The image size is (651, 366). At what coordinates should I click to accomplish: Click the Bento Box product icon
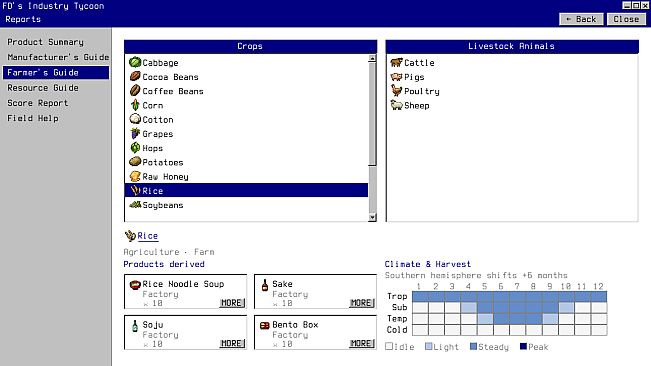click(265, 325)
